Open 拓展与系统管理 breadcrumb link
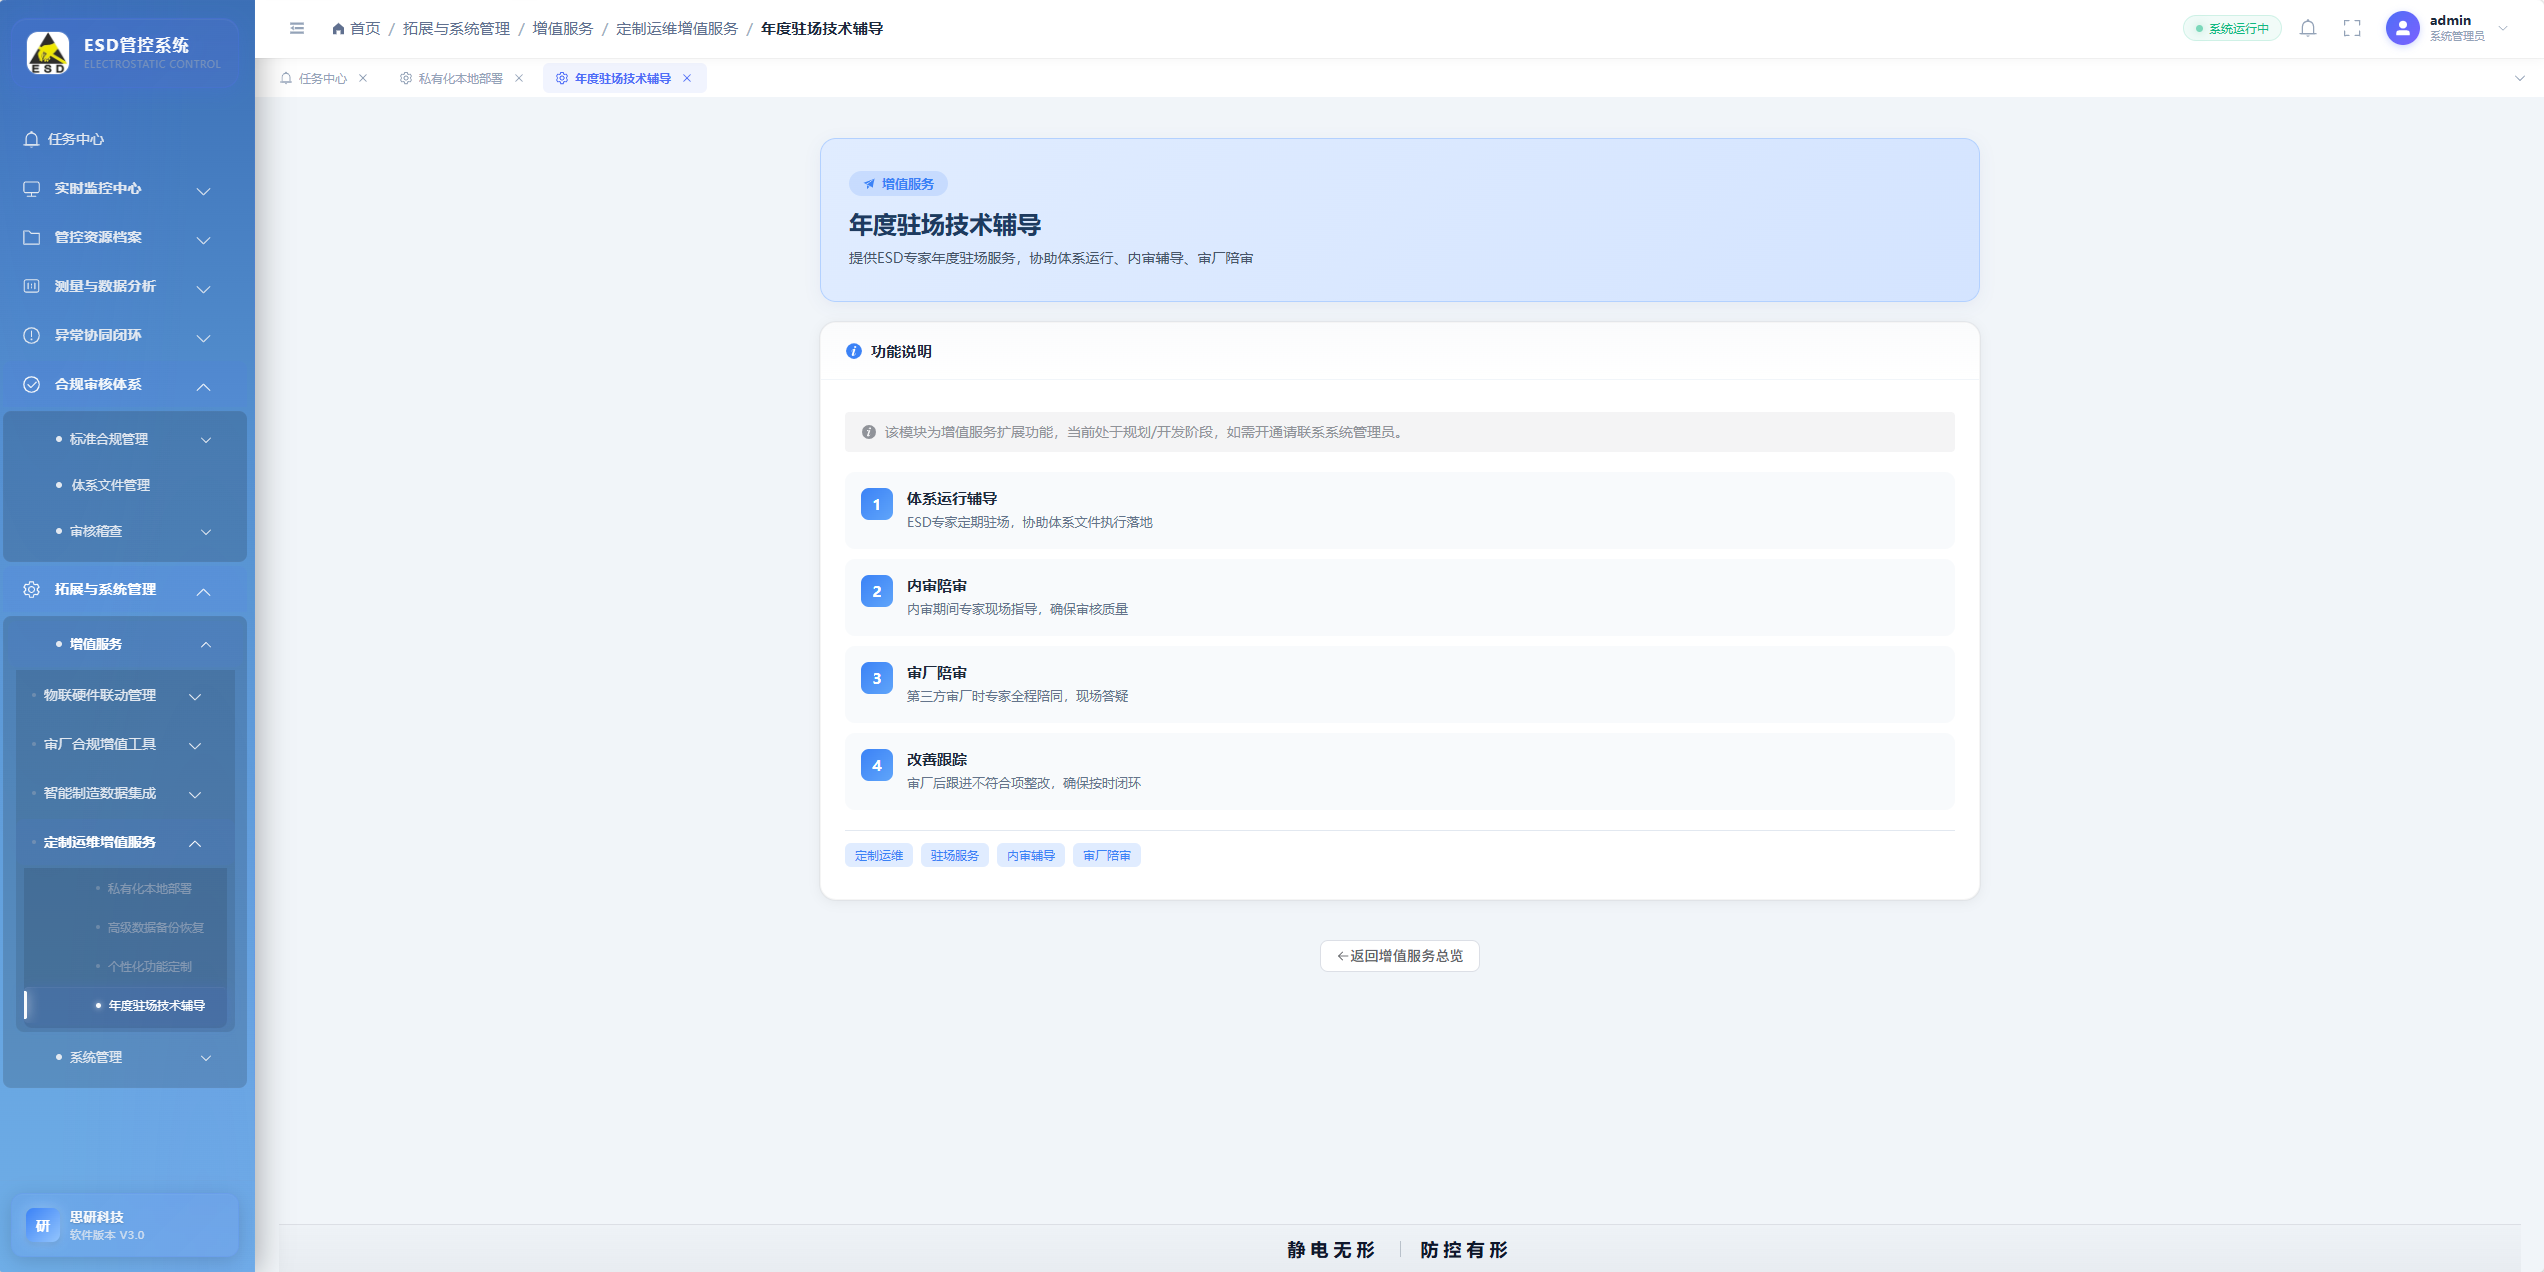Viewport: 2544px width, 1272px height. point(456,29)
